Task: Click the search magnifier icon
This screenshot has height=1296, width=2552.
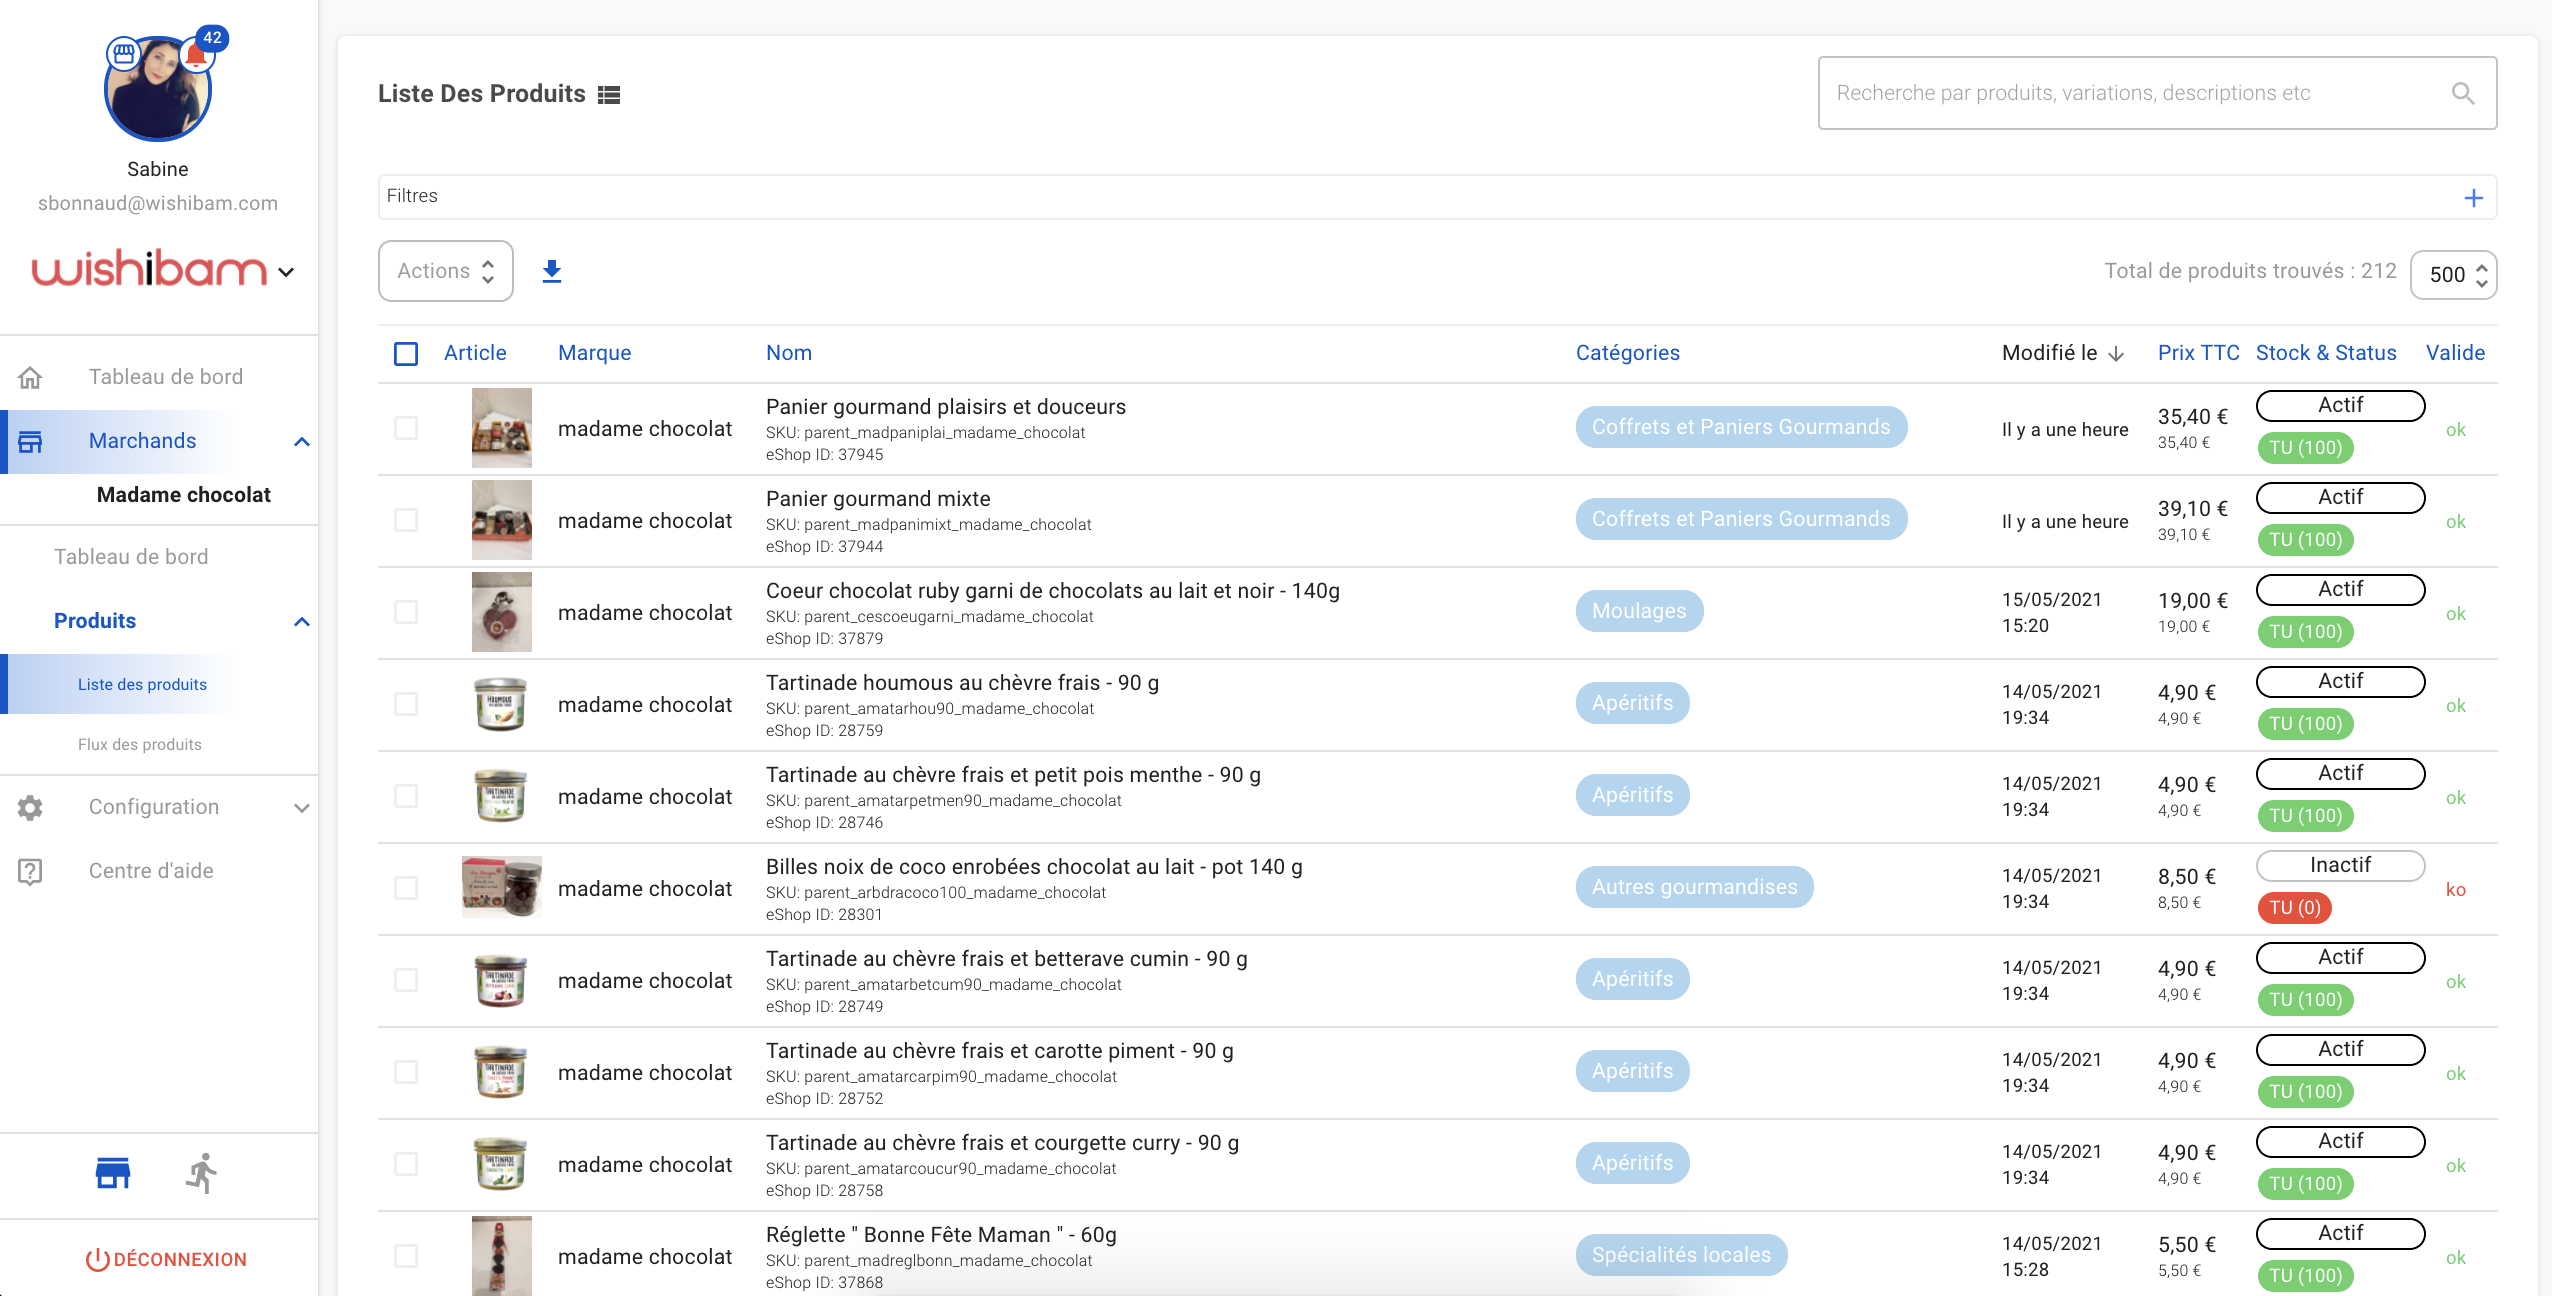Action: click(x=2463, y=93)
